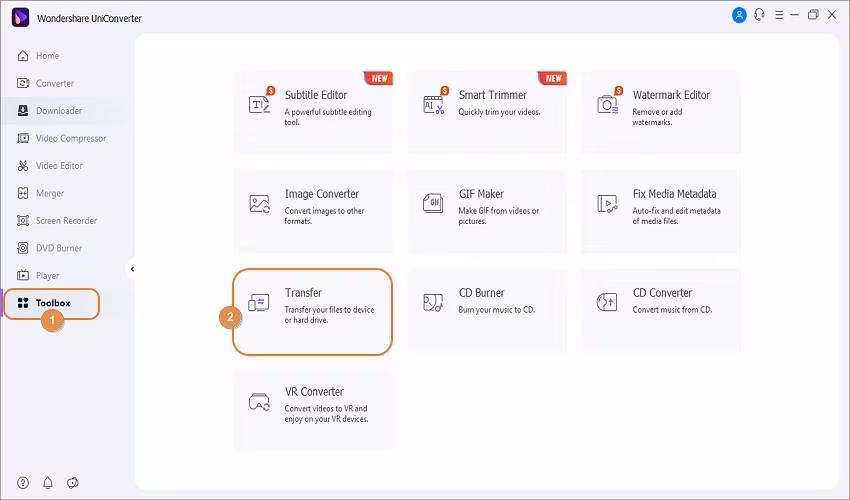
Task: Open the notifications bell icon
Action: (47, 484)
